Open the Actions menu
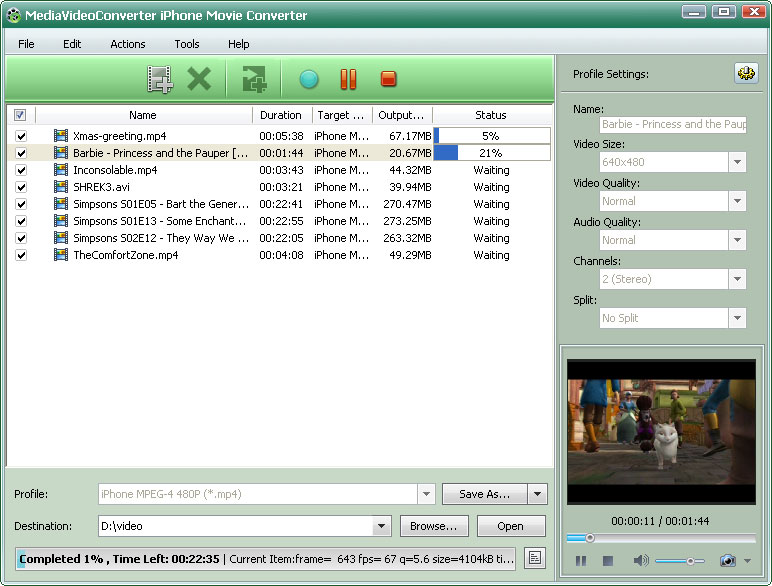This screenshot has height=586, width=772. [x=127, y=44]
